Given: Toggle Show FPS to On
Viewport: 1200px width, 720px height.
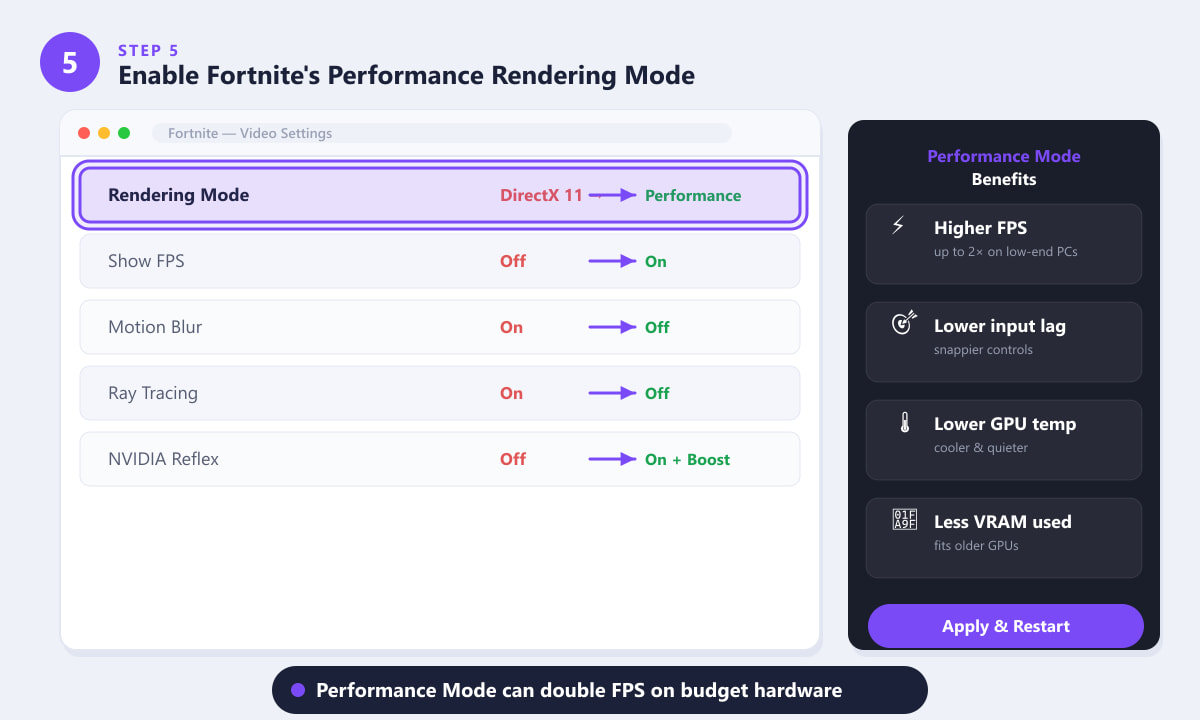Looking at the screenshot, I should (x=656, y=261).
